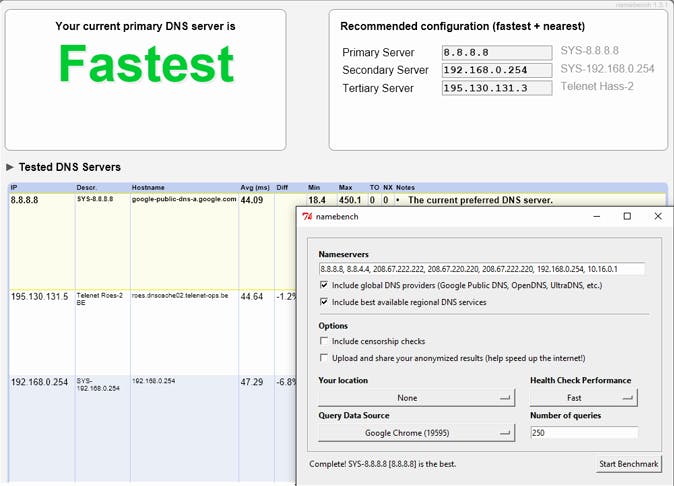Enable upload and share anonymized results
This screenshot has height=486, width=674.
point(324,358)
